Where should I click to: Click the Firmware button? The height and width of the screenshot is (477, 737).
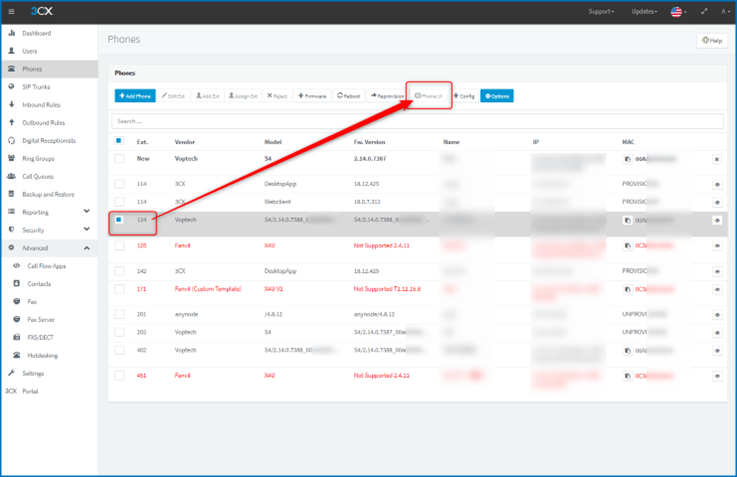312,96
